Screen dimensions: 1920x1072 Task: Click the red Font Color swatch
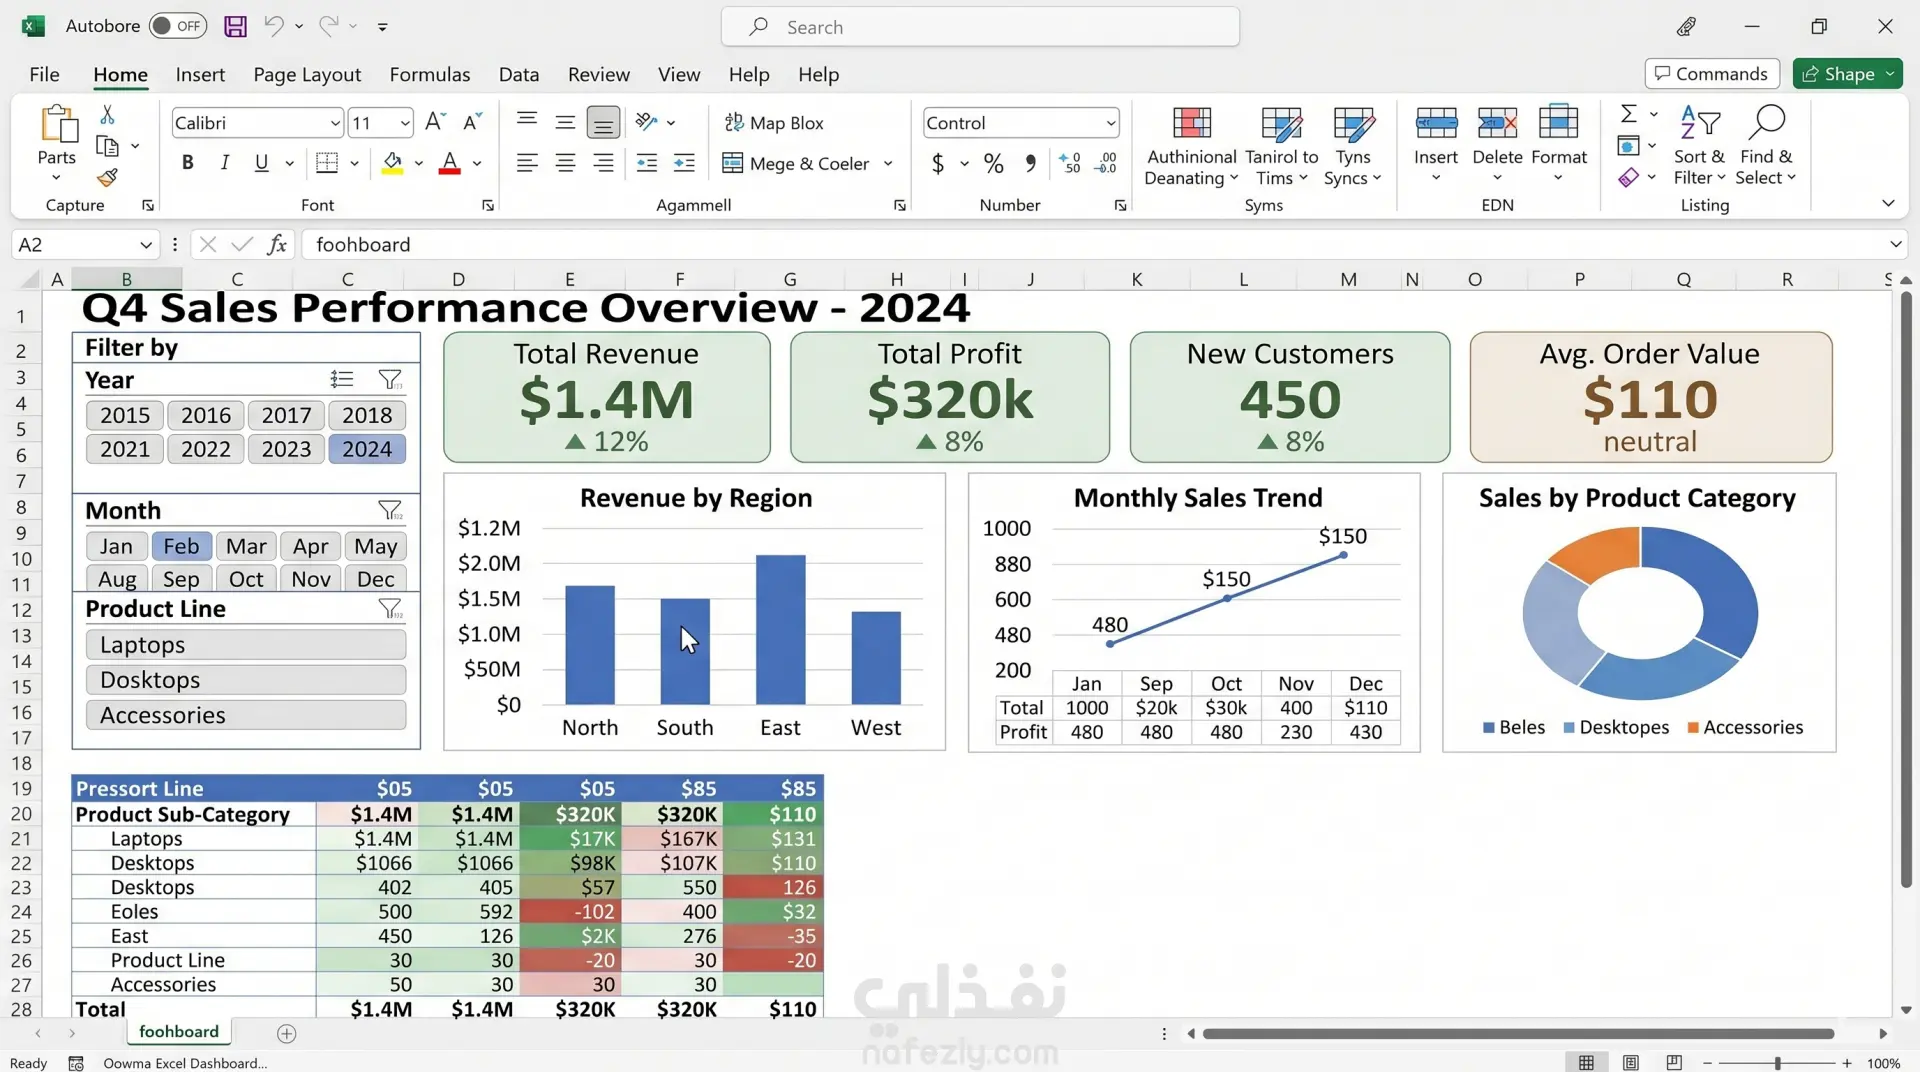coord(450,163)
